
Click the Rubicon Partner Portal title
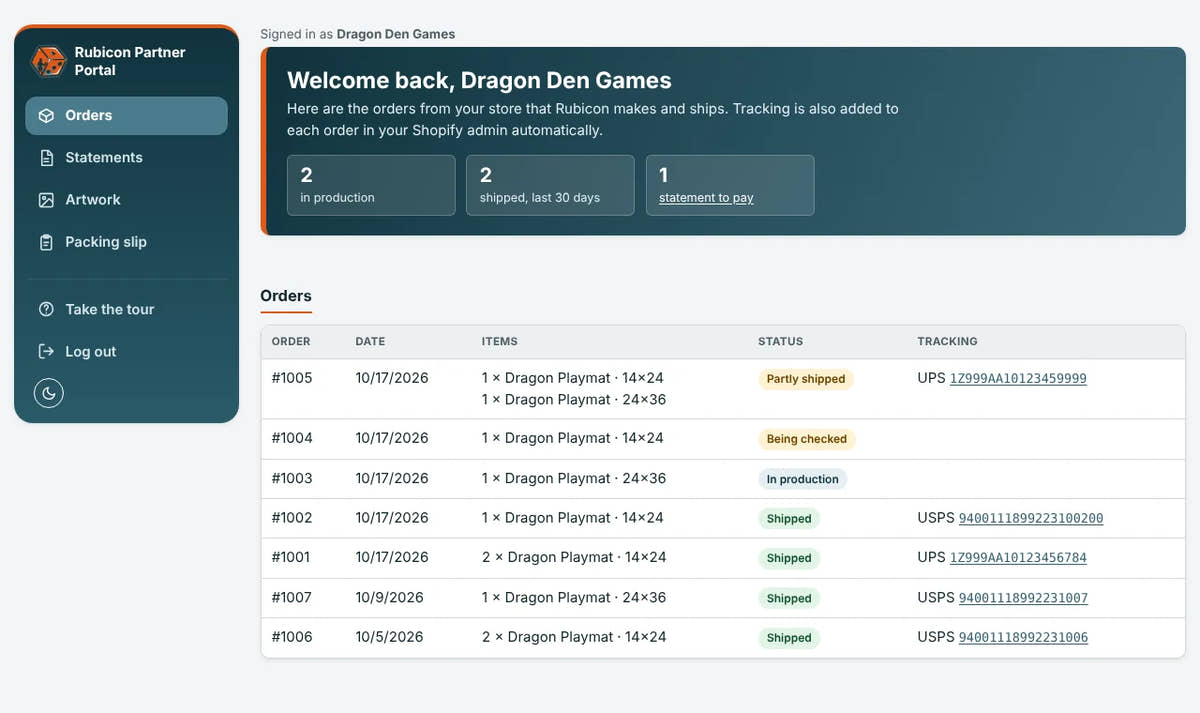pos(130,61)
